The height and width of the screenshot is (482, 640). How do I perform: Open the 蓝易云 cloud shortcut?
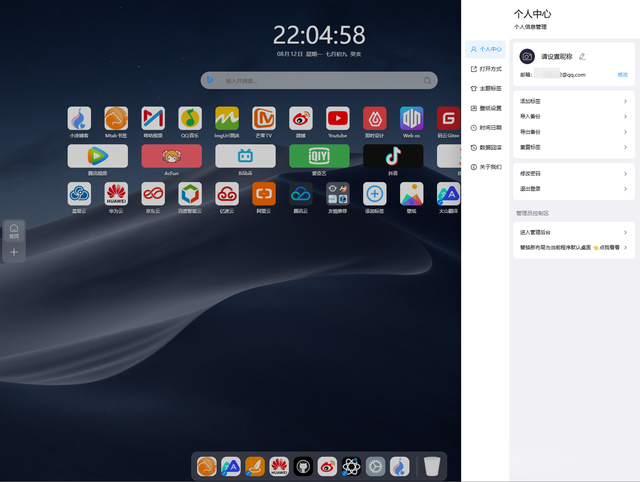pos(79,194)
